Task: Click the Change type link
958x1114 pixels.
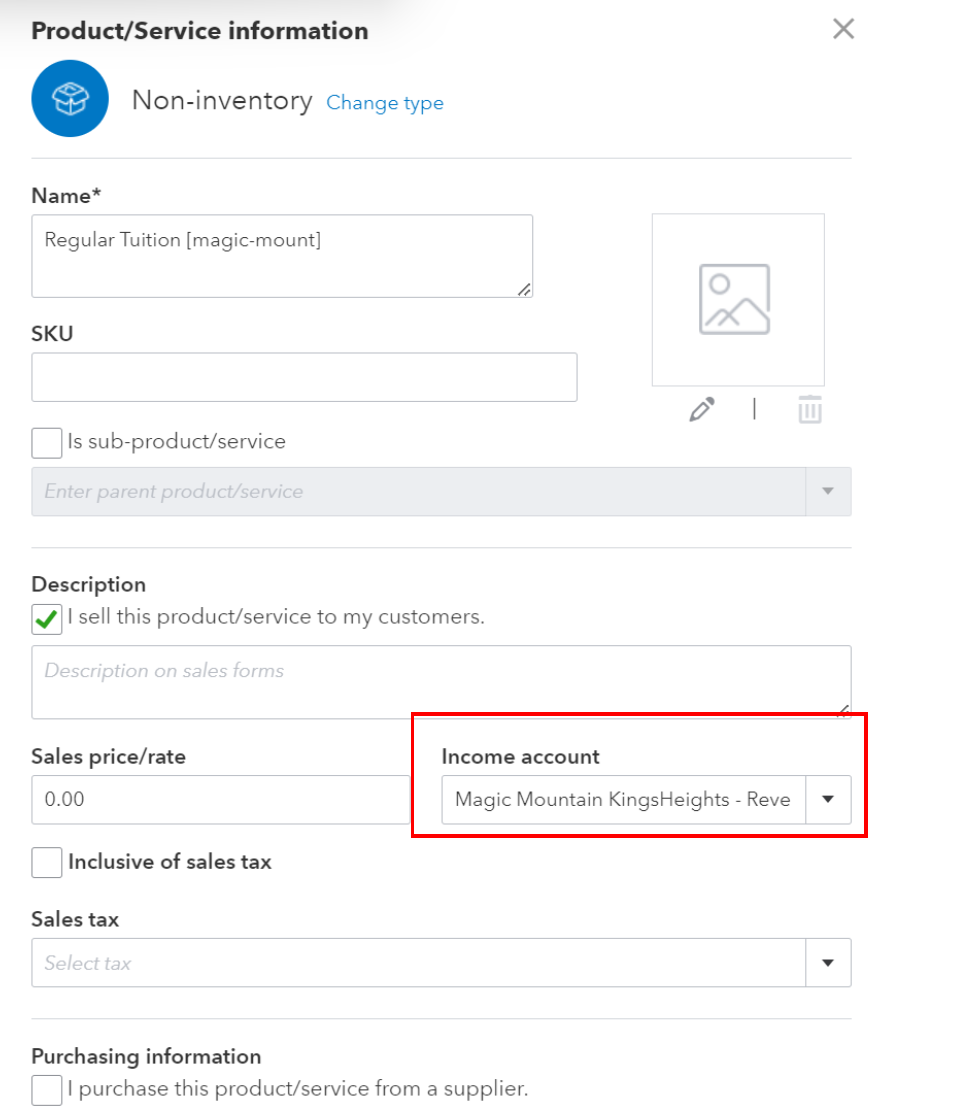Action: coord(384,103)
